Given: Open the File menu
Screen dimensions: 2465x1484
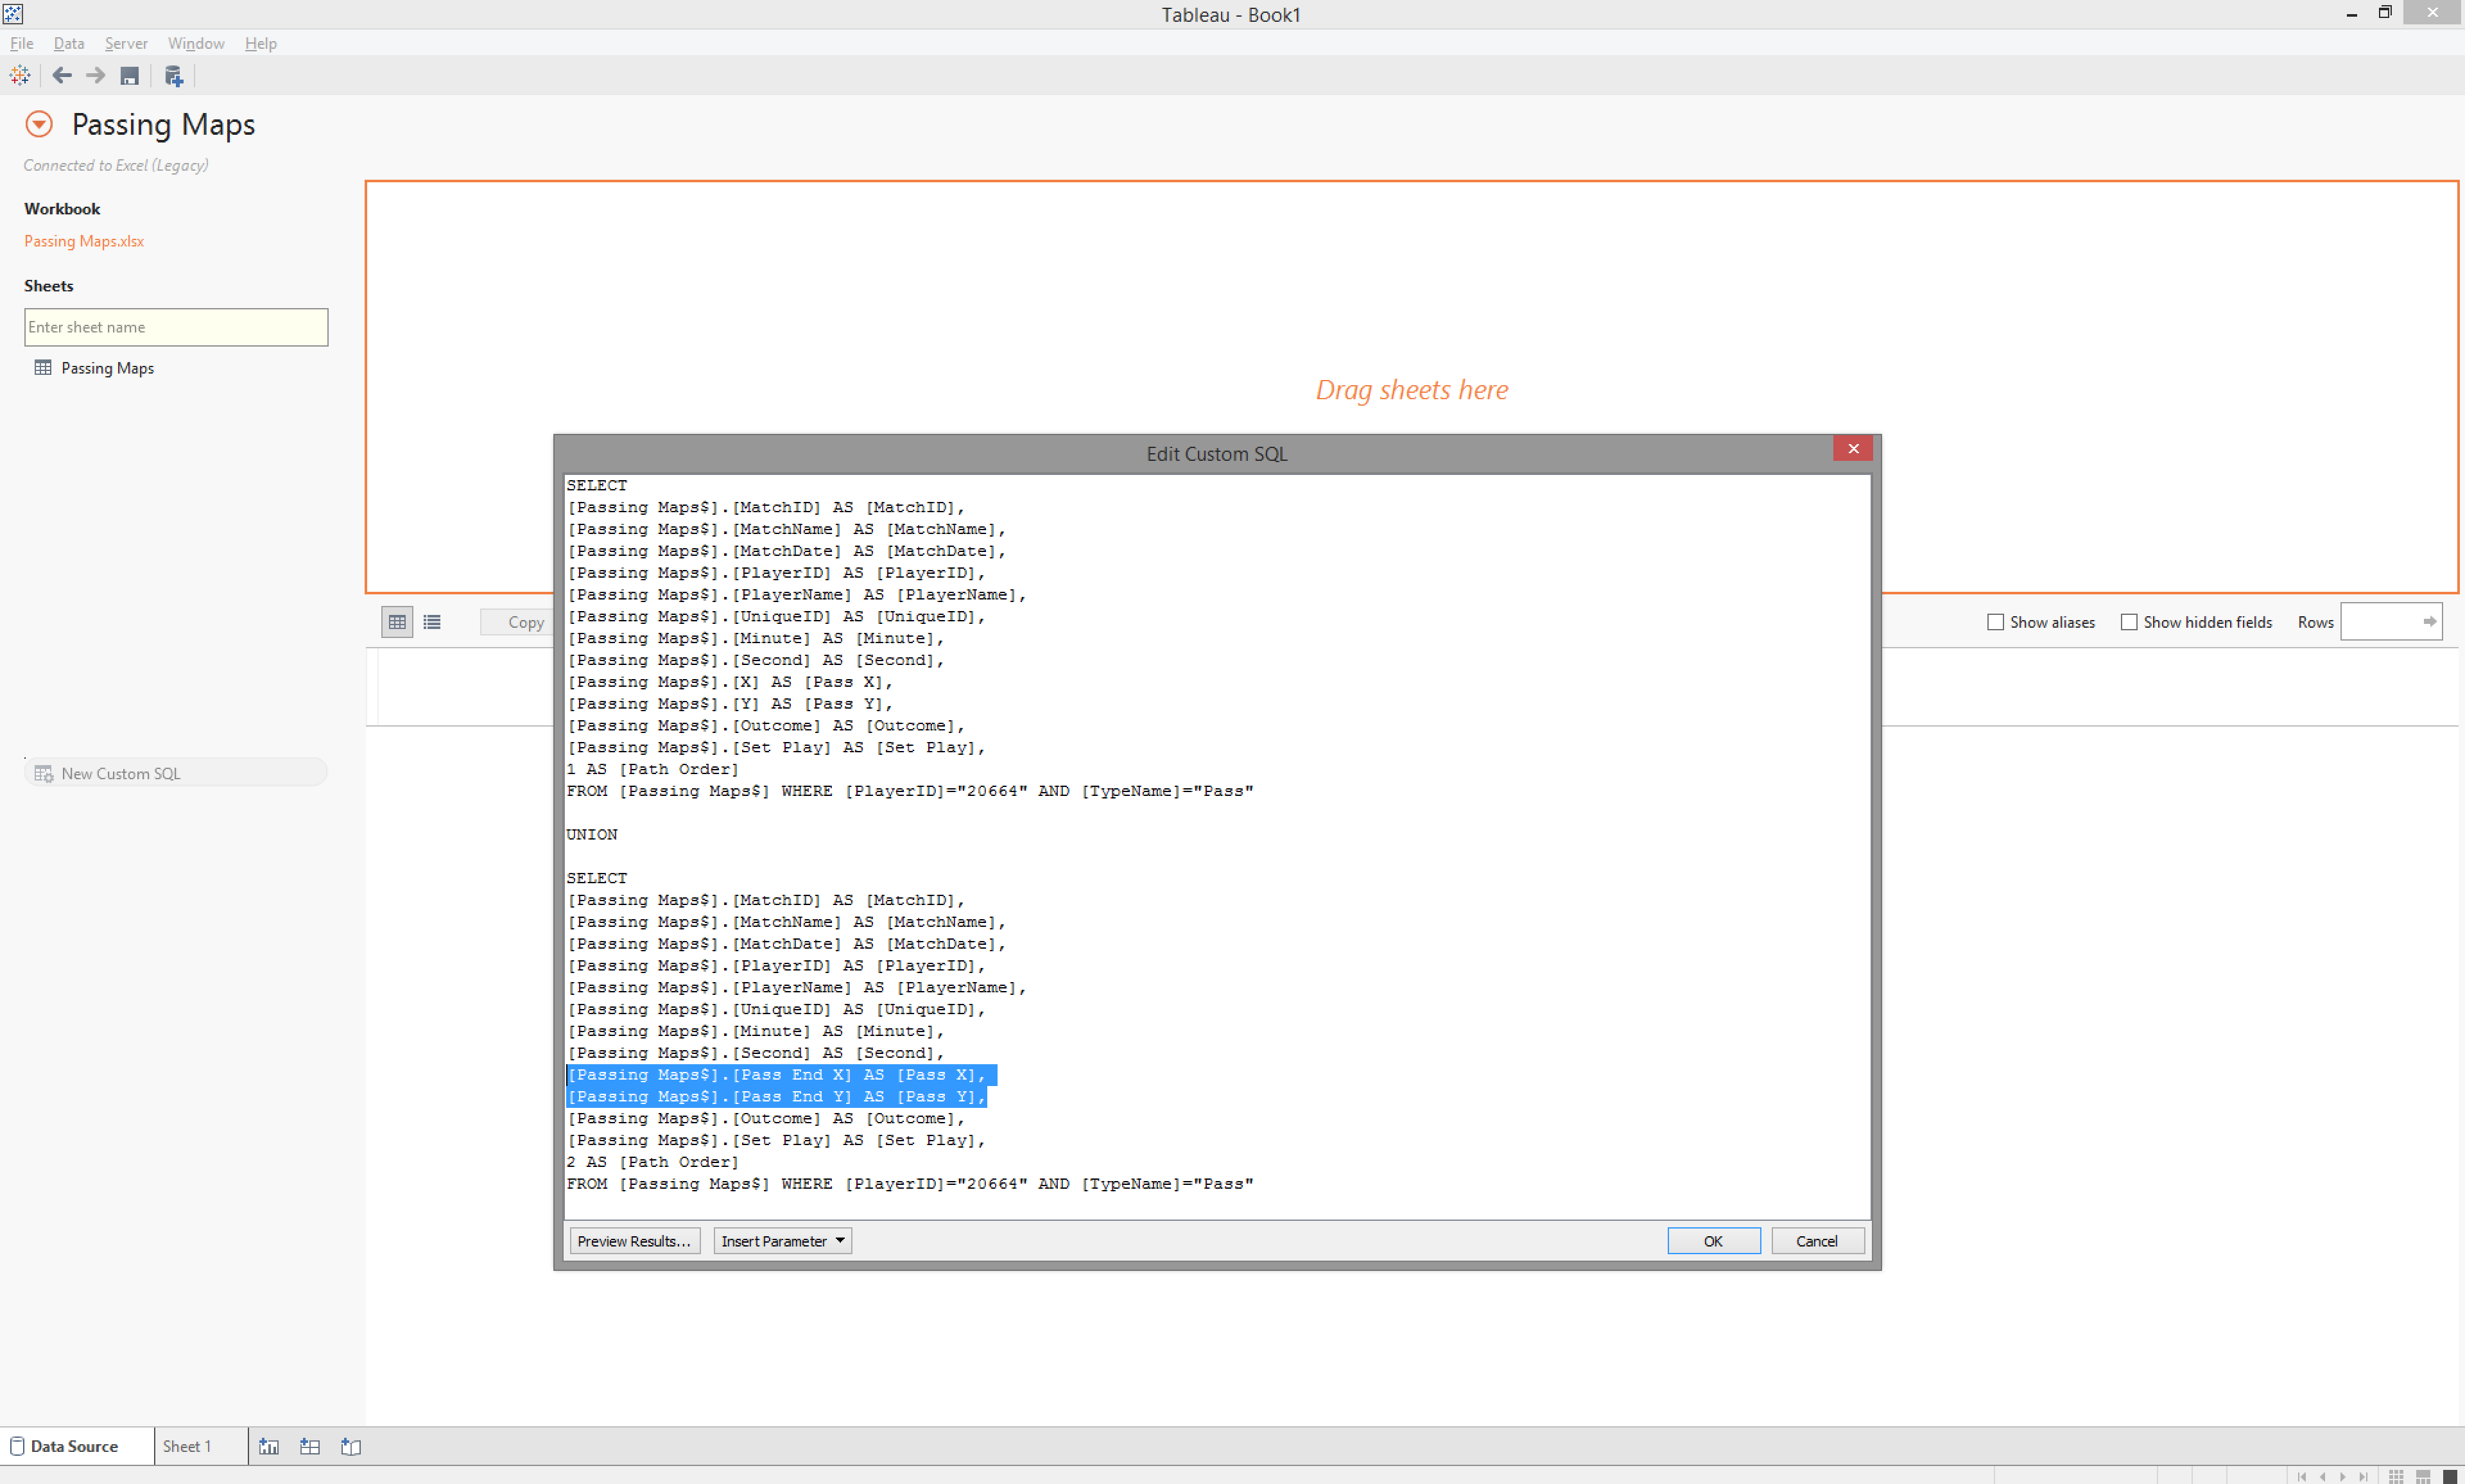Looking at the screenshot, I should [22, 43].
